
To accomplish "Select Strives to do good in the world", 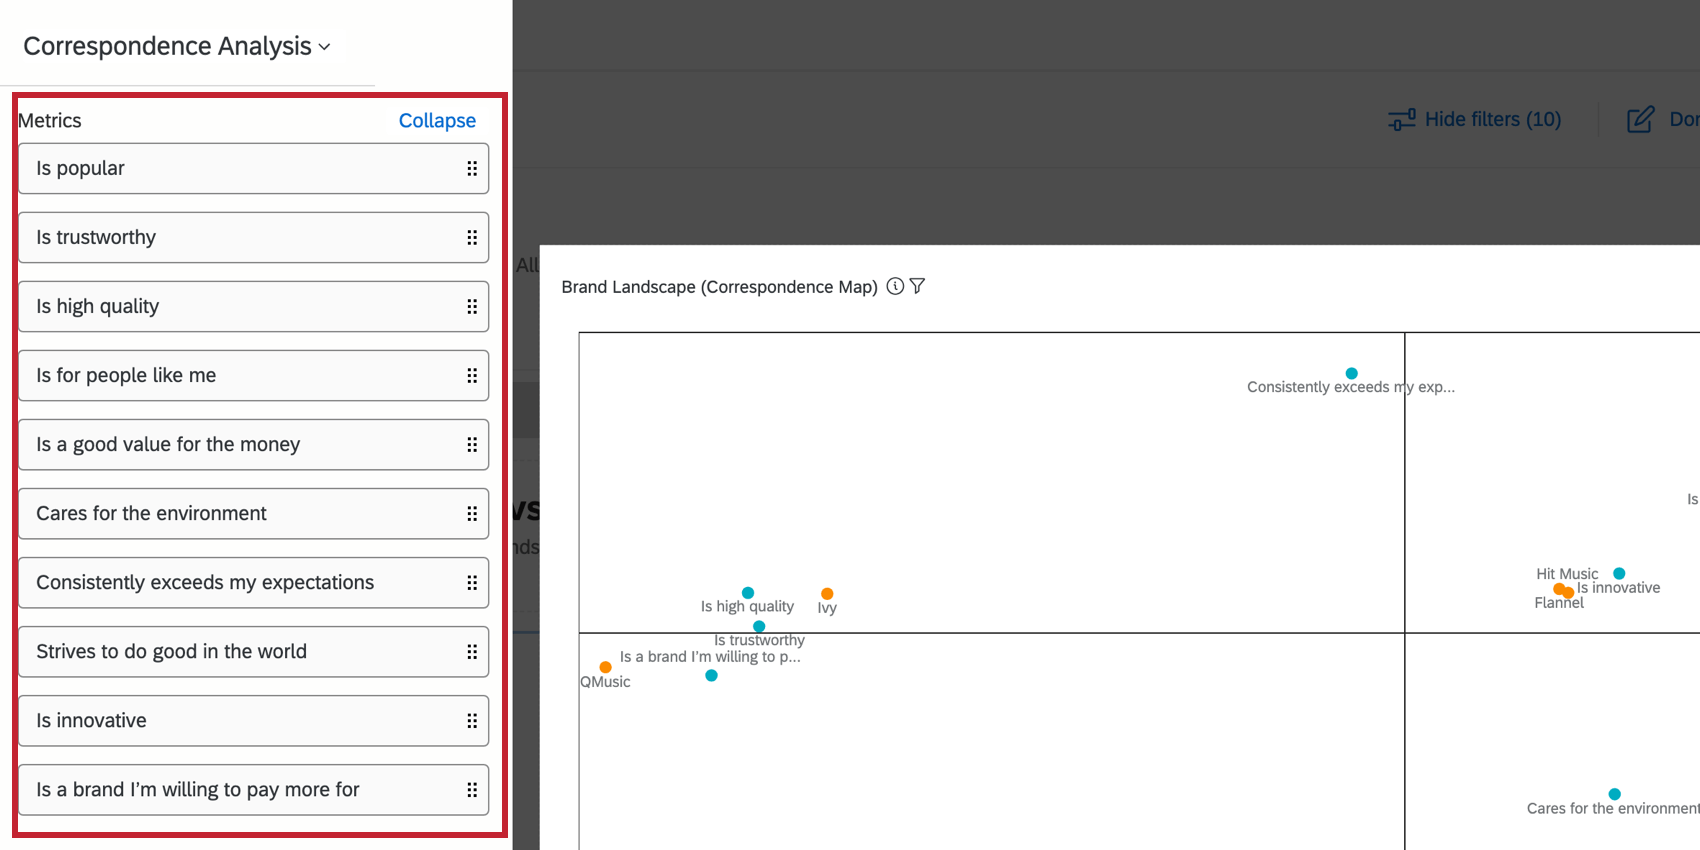I will point(254,651).
